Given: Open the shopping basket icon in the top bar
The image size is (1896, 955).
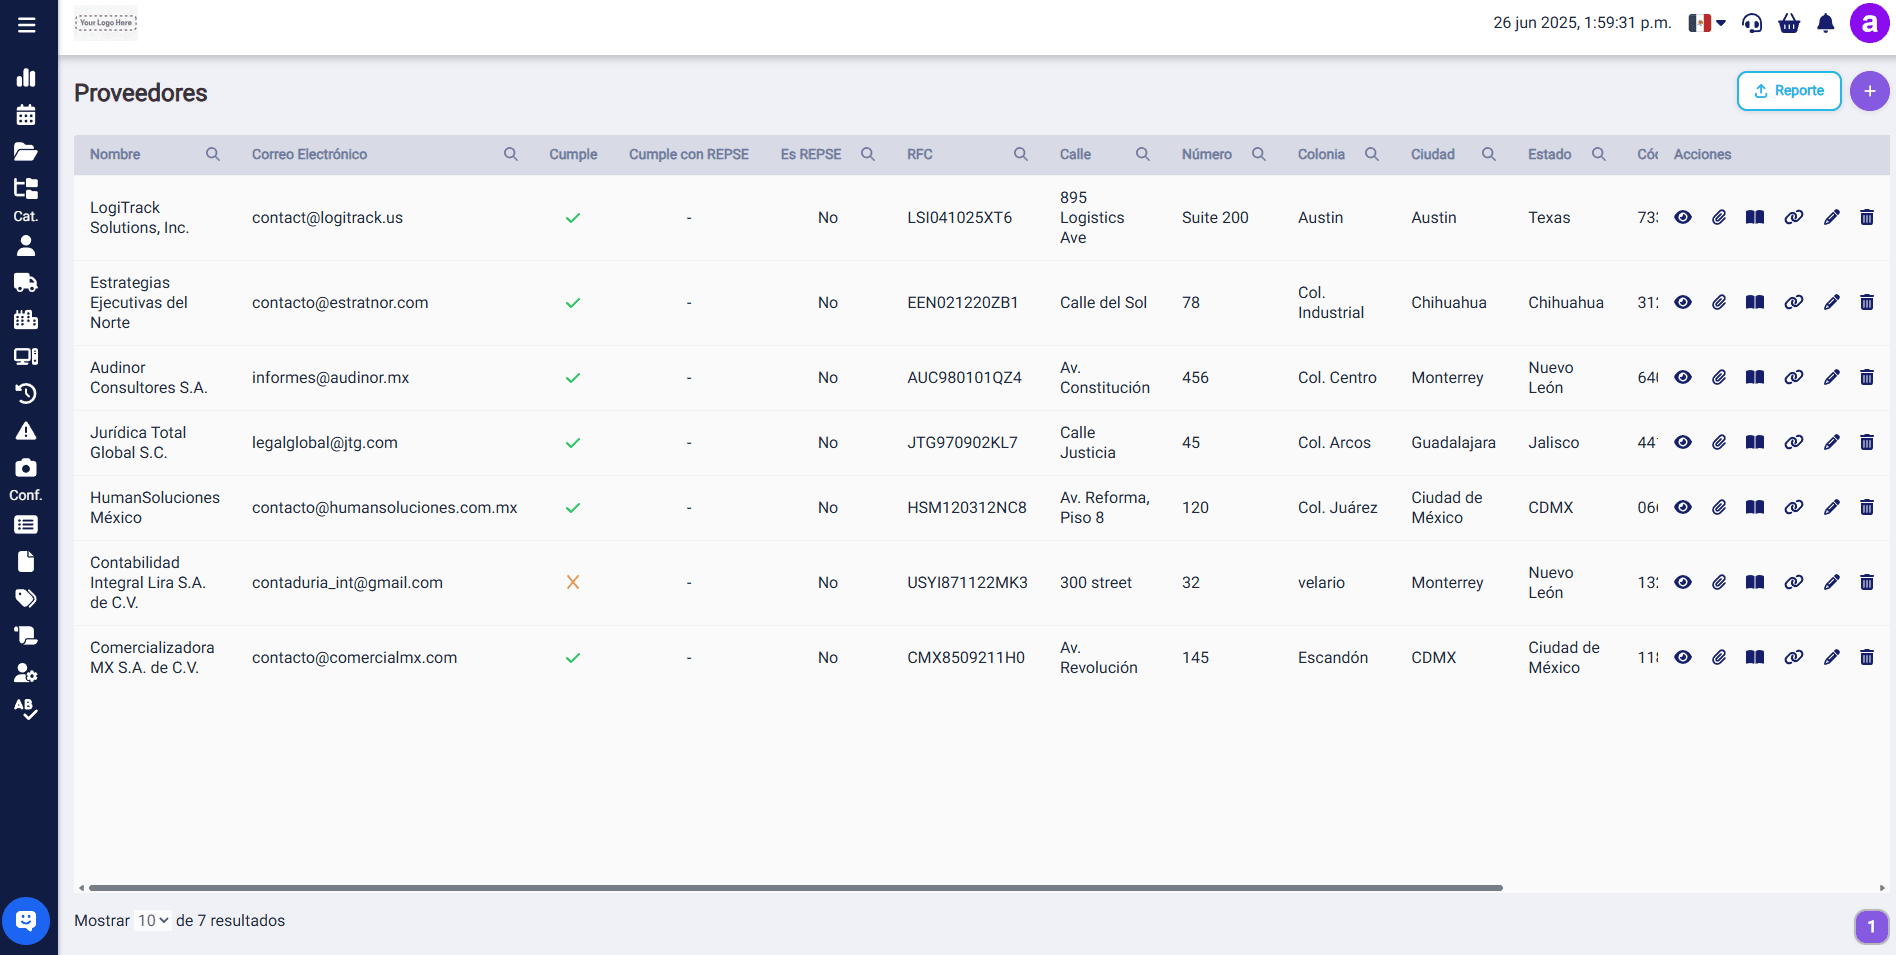Looking at the screenshot, I should coord(1789,23).
